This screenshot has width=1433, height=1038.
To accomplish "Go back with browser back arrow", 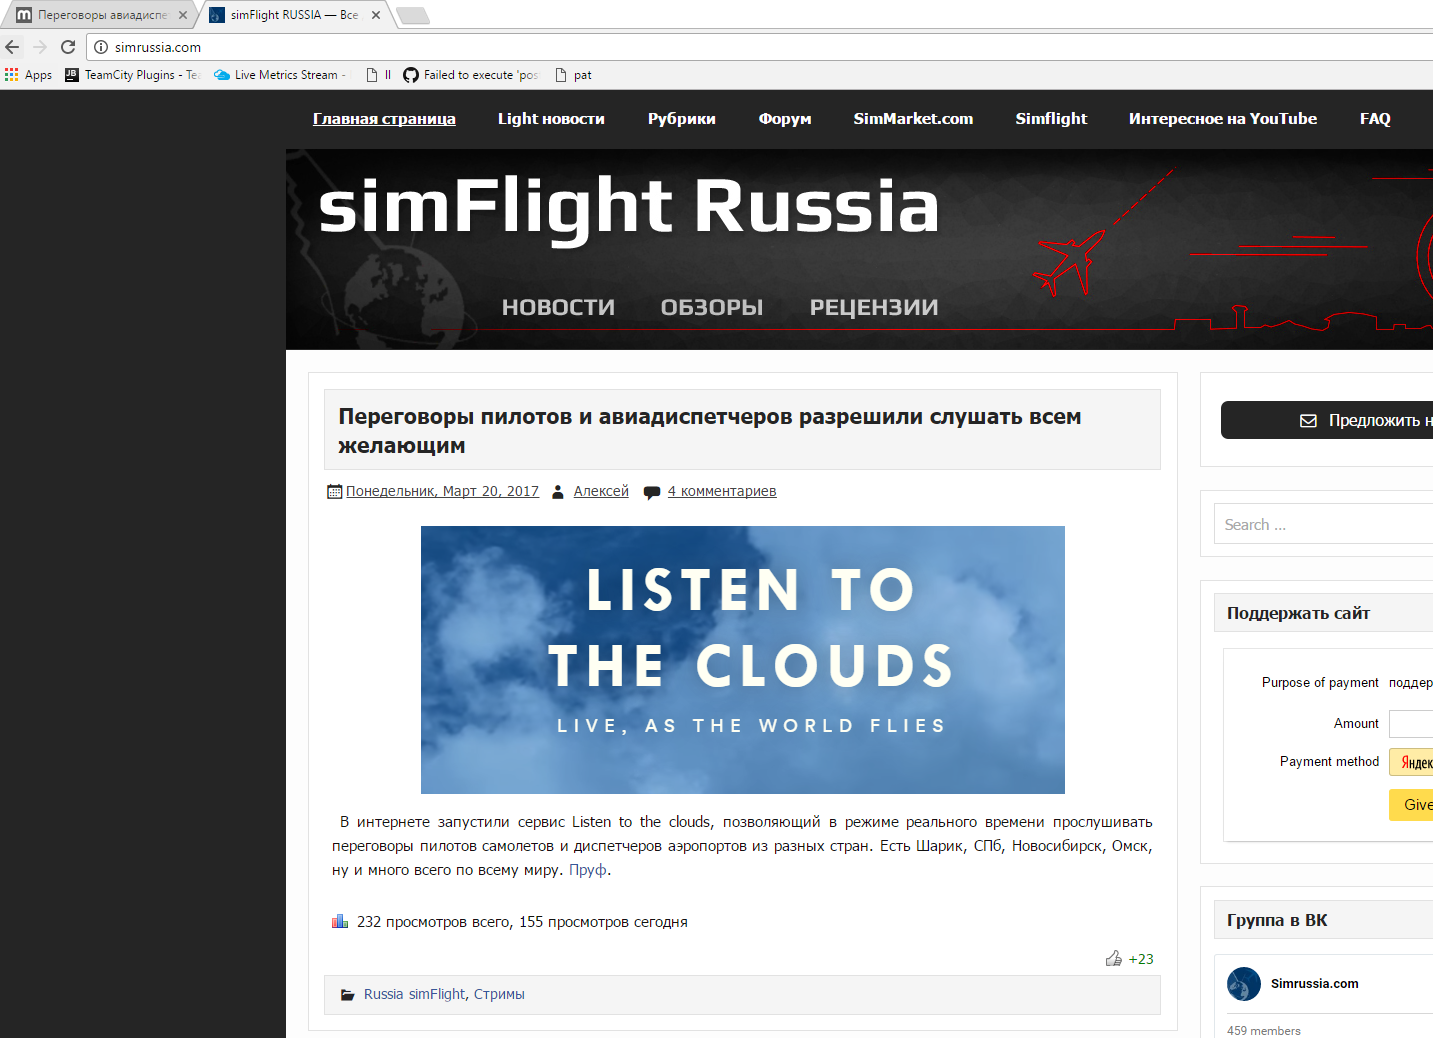I will [x=12, y=47].
